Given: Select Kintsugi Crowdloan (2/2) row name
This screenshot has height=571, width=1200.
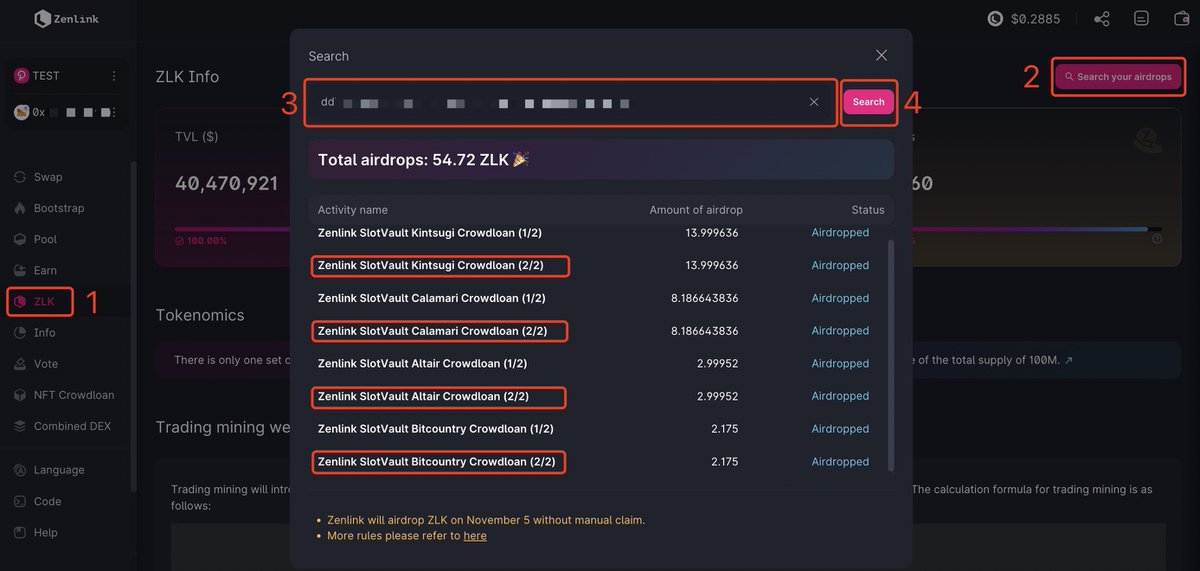Looking at the screenshot, I should (x=430, y=266).
